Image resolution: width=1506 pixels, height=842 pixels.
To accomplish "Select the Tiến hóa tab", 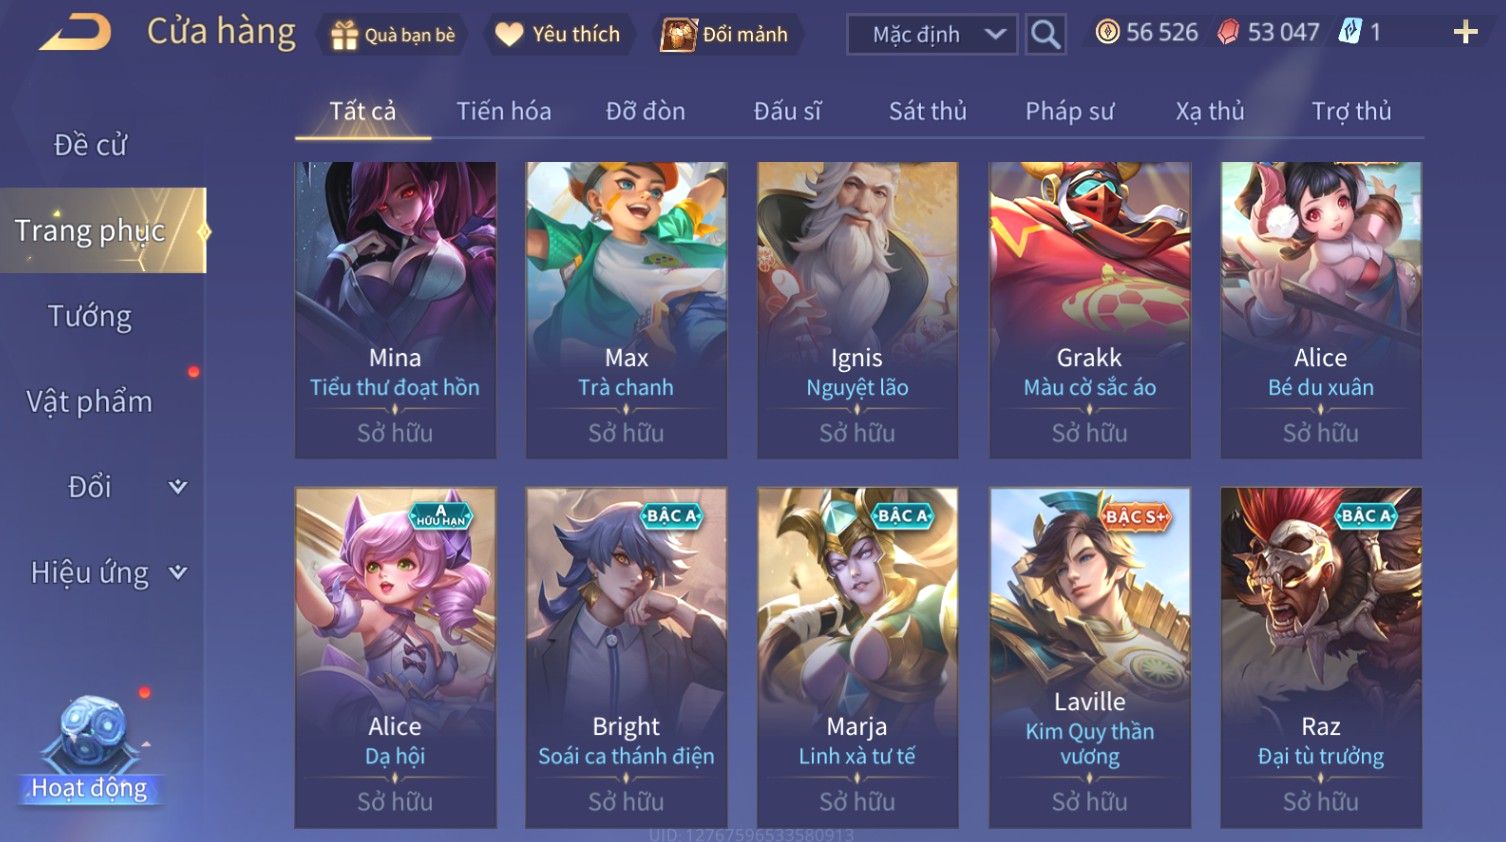I will 504,111.
